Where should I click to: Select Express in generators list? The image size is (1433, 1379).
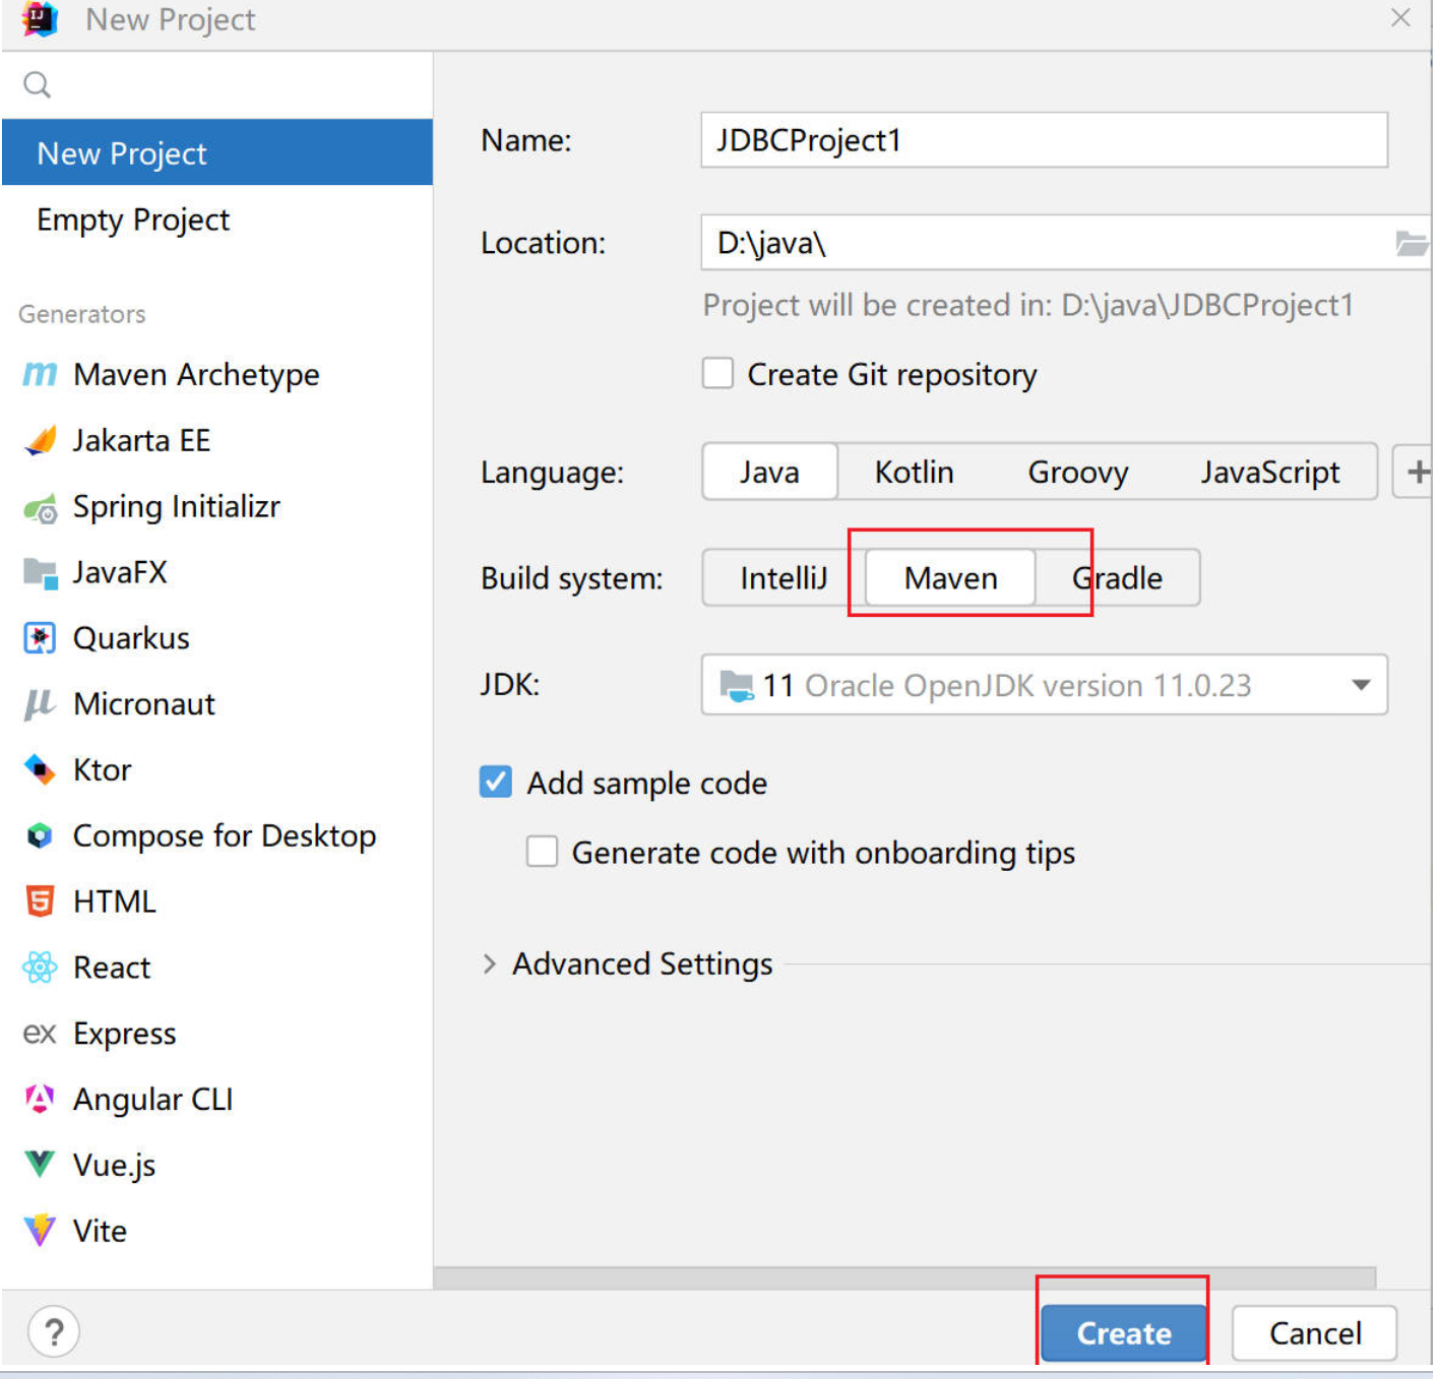(217, 1033)
